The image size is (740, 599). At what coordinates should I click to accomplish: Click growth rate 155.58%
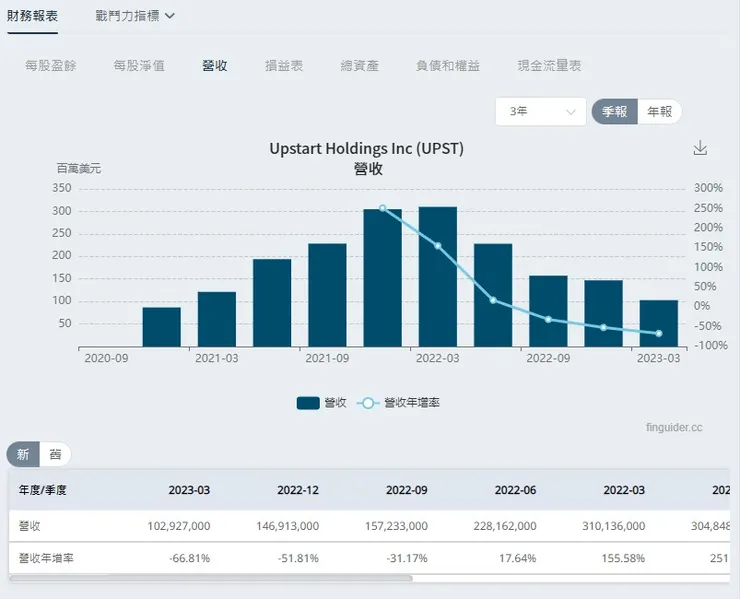click(623, 558)
